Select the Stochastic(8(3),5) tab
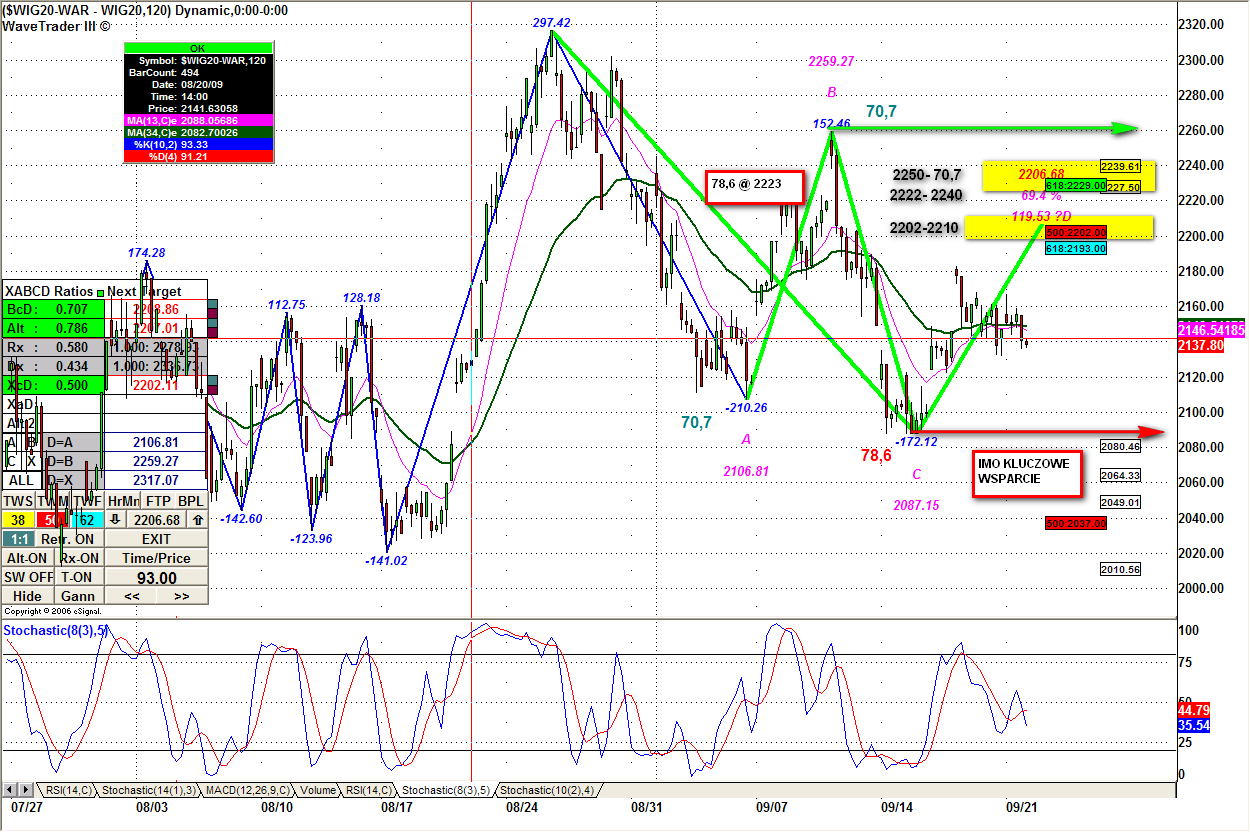Image resolution: width=1250 pixels, height=832 pixels. [x=447, y=790]
